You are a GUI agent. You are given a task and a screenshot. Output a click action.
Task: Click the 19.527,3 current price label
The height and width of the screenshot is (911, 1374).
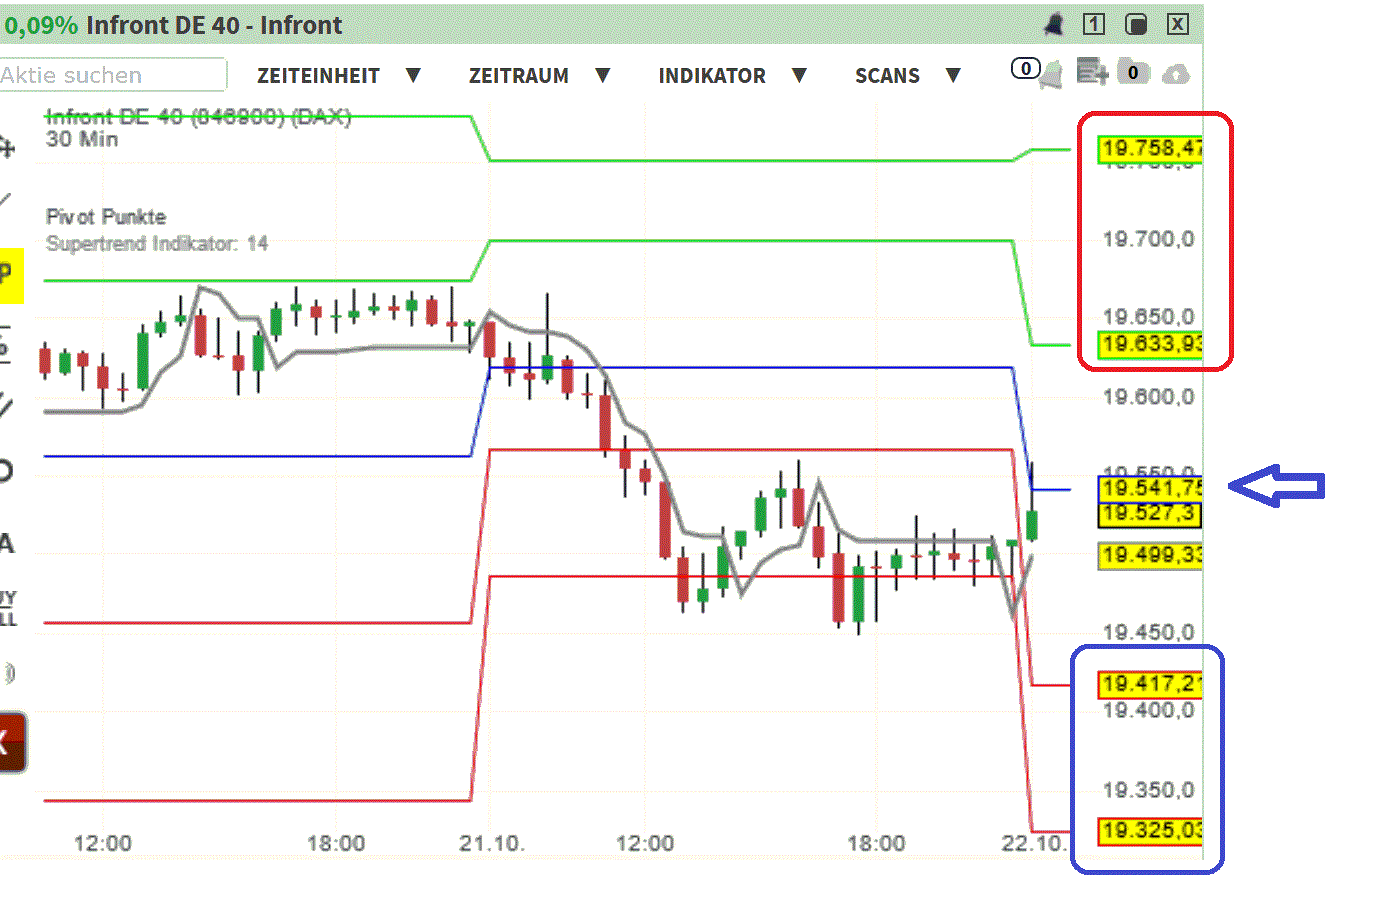coord(1149,514)
